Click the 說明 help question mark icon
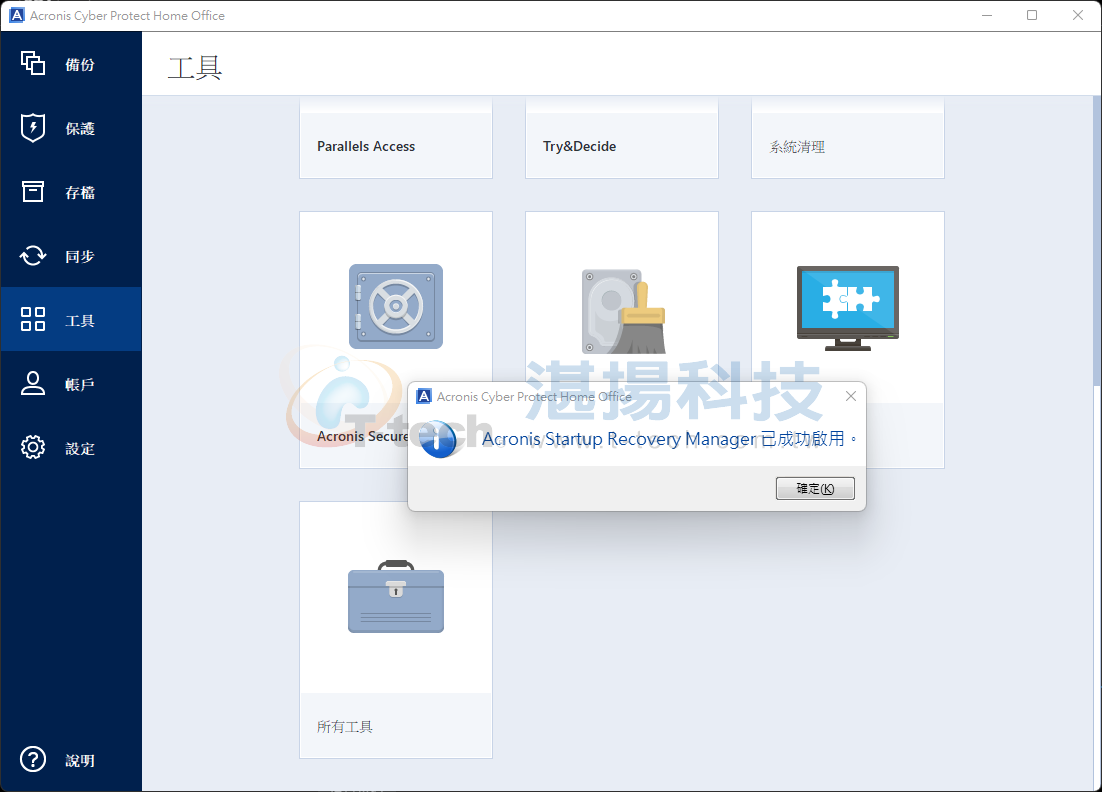The height and width of the screenshot is (792, 1102). [33, 760]
